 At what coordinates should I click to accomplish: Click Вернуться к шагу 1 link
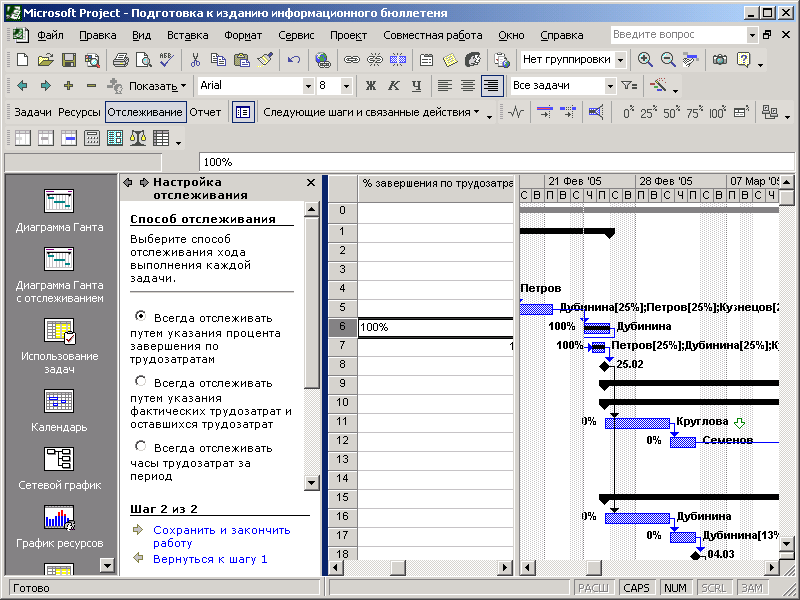point(210,559)
